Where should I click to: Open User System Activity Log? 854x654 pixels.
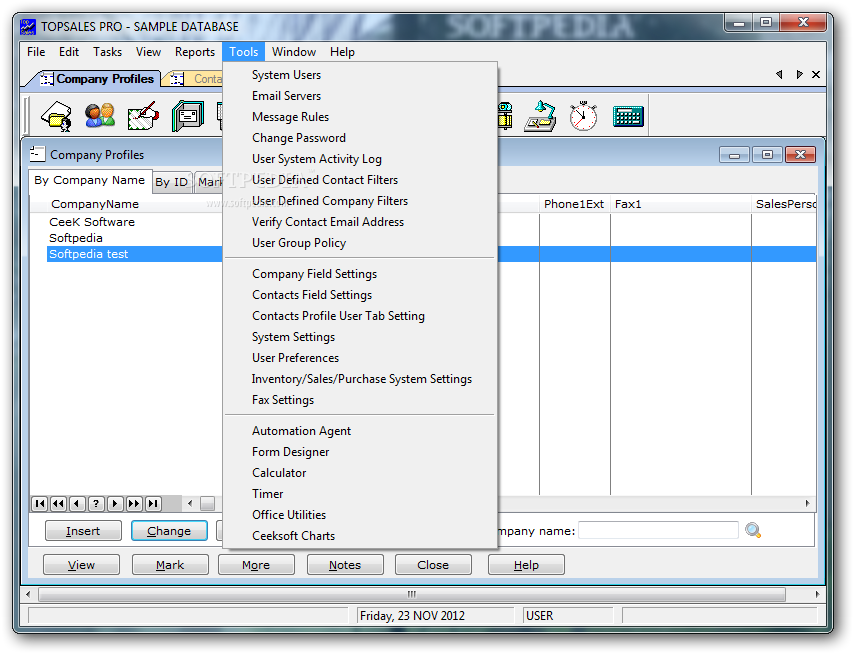[x=360, y=159]
